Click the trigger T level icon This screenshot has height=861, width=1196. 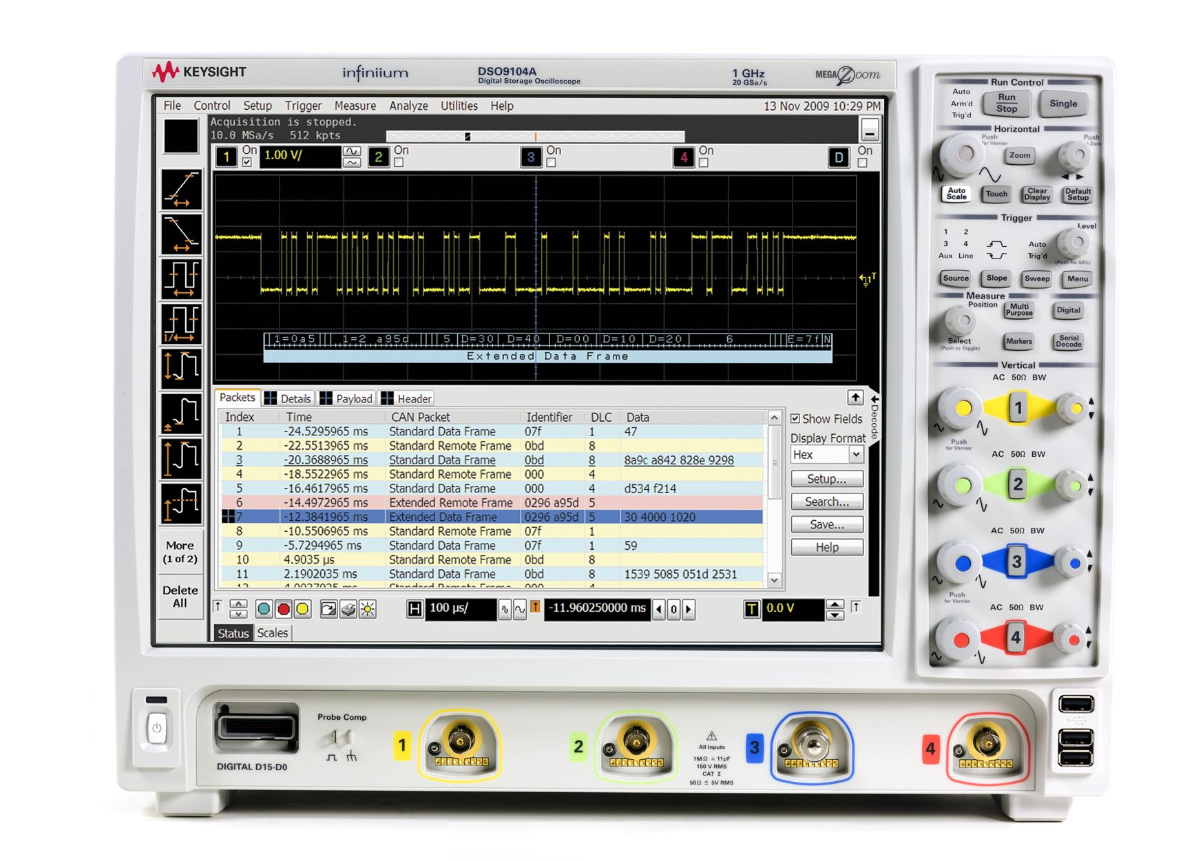point(752,609)
